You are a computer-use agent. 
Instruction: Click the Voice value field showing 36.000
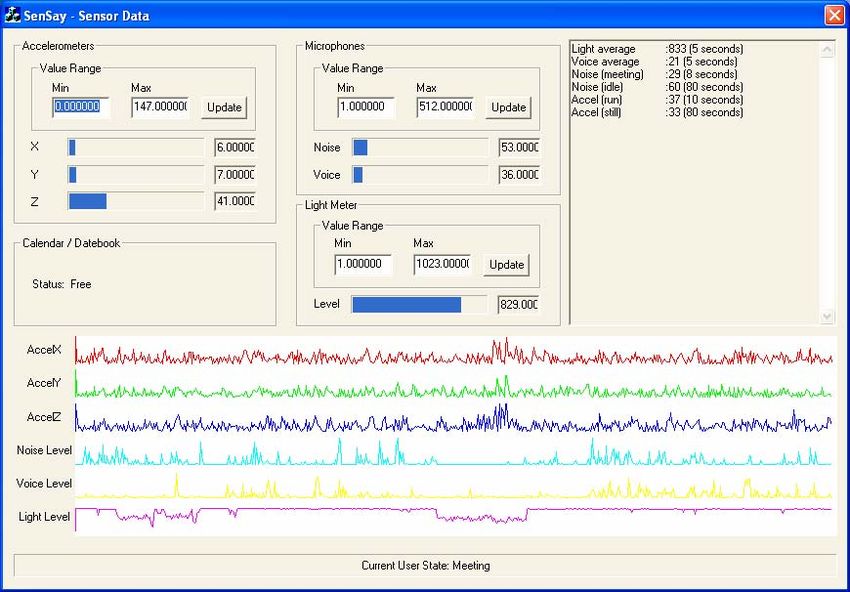pos(519,175)
